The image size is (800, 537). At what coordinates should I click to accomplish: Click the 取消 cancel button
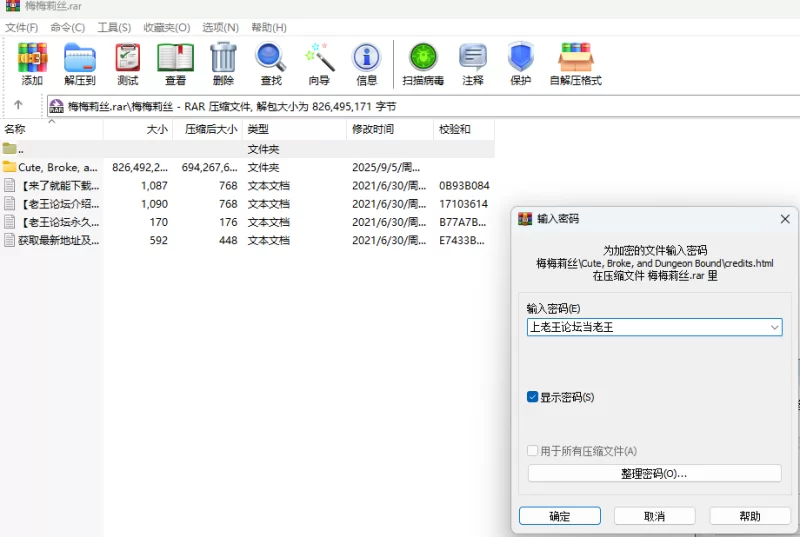tap(655, 516)
